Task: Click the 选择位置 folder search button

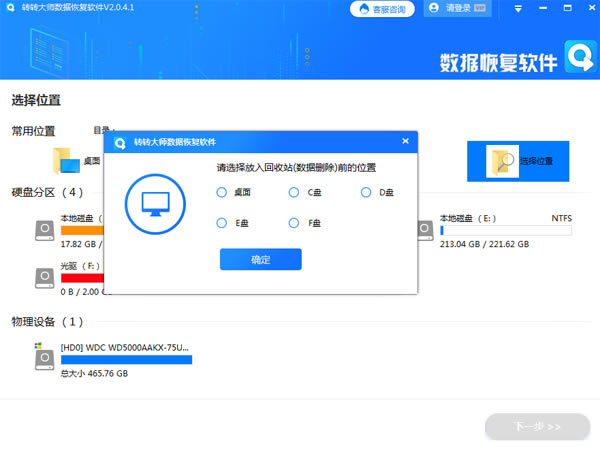Action: coord(518,161)
